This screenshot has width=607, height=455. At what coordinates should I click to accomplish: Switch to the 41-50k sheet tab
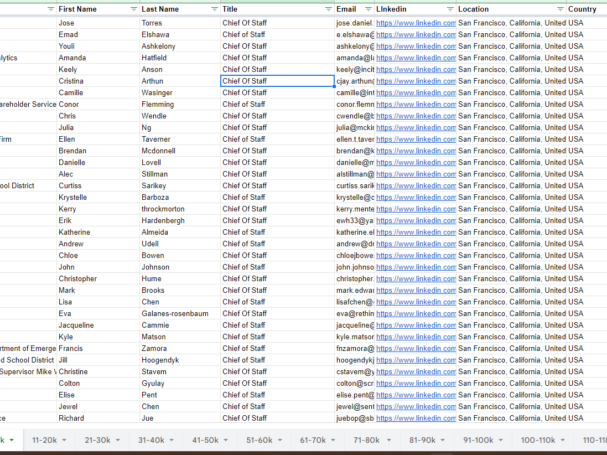coord(205,440)
